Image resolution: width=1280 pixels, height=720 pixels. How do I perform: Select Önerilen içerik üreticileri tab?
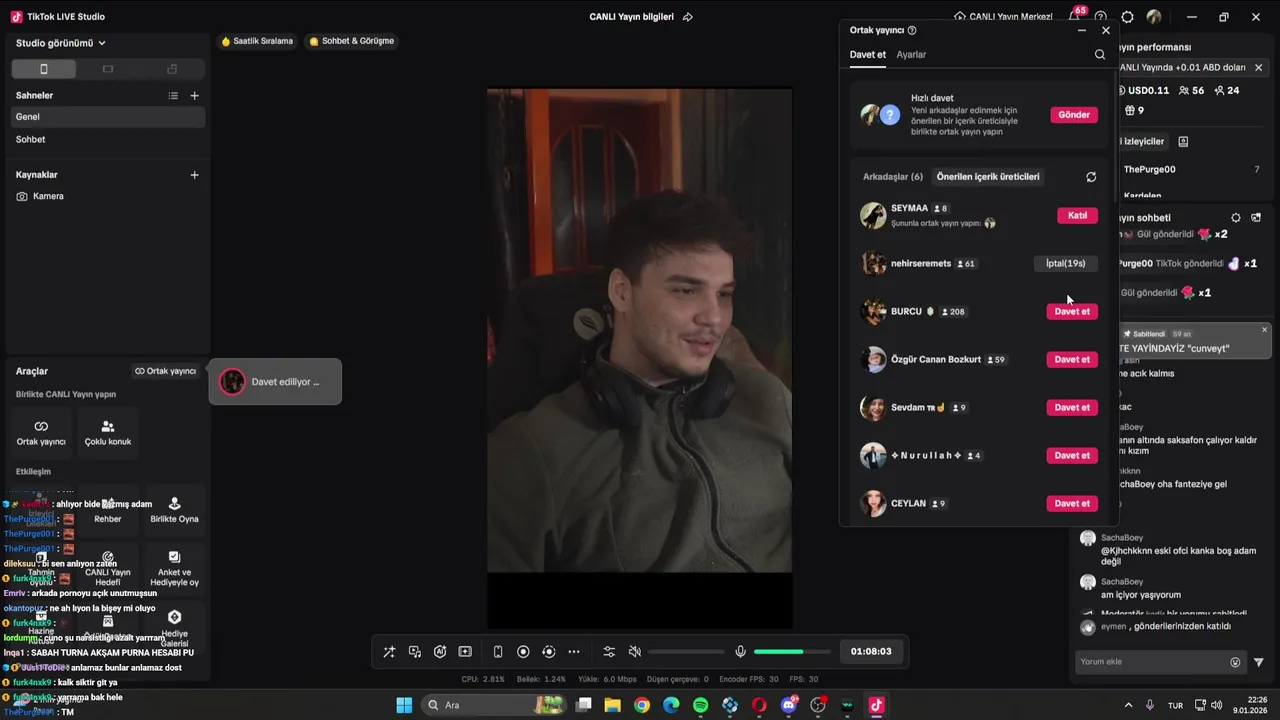click(988, 177)
